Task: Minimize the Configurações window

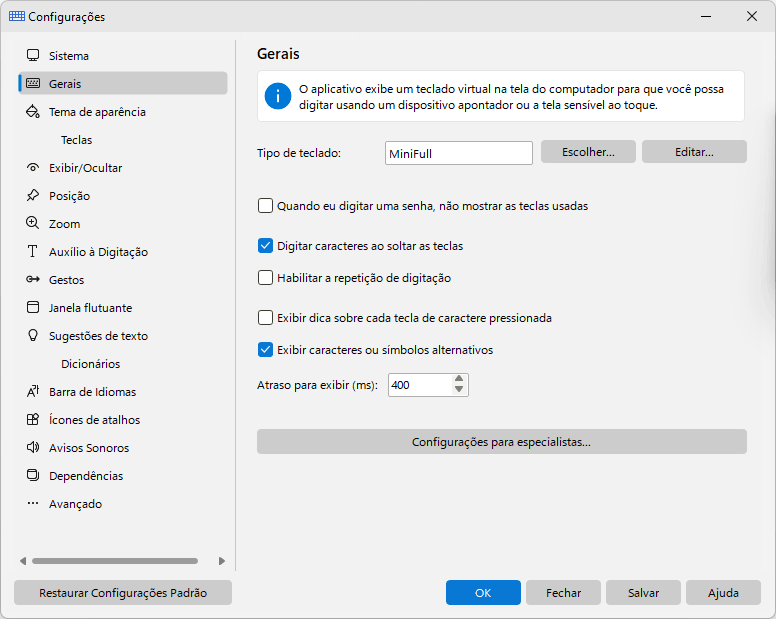Action: [x=706, y=16]
